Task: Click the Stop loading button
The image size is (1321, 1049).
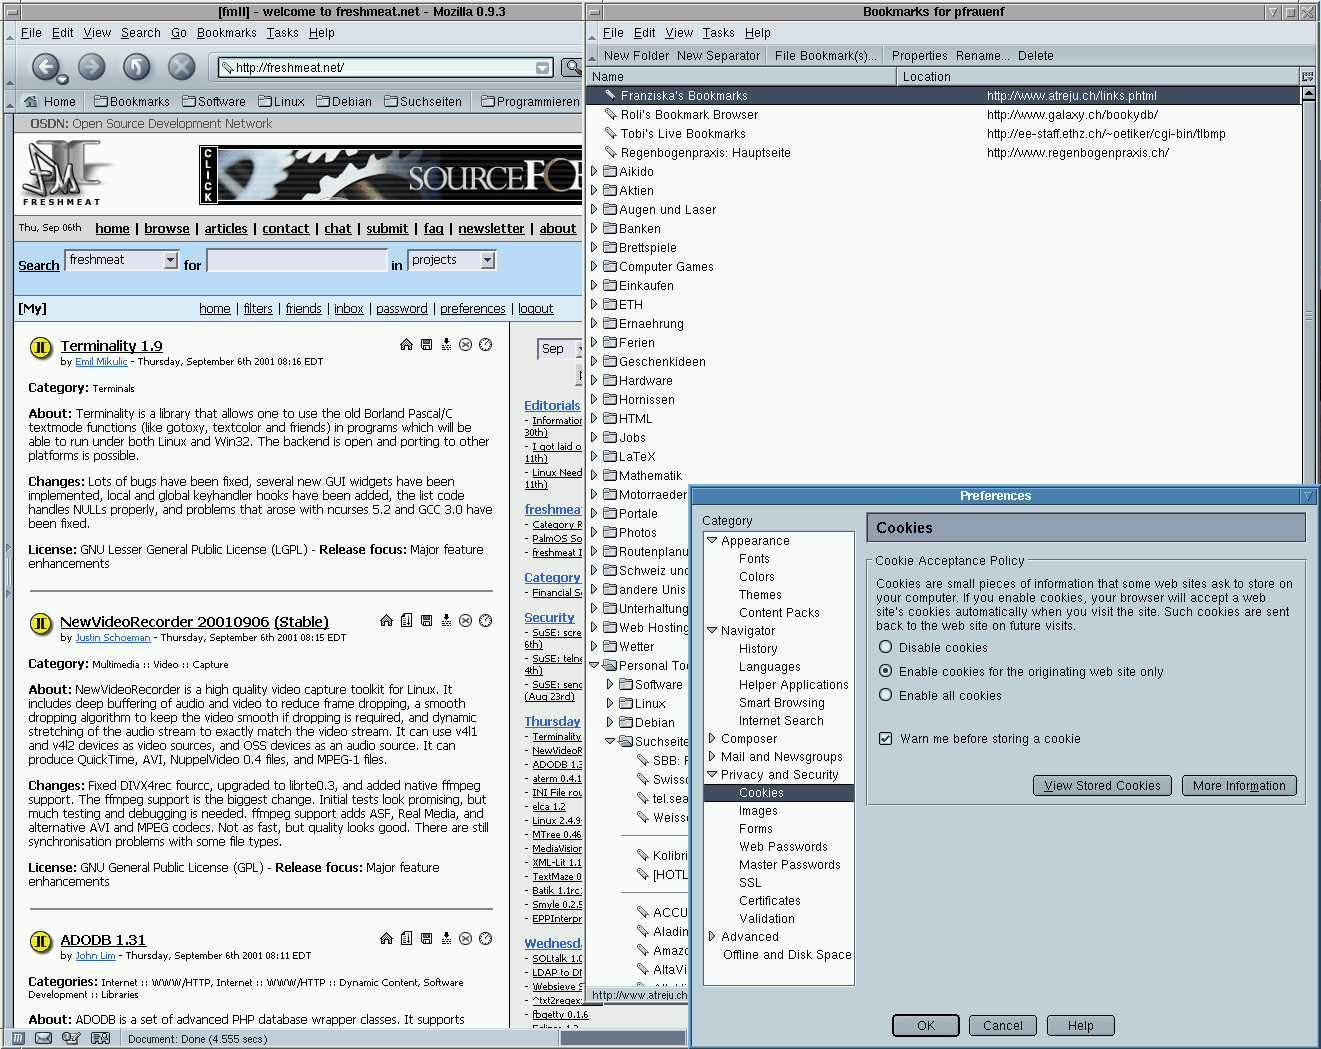Action: (x=181, y=67)
